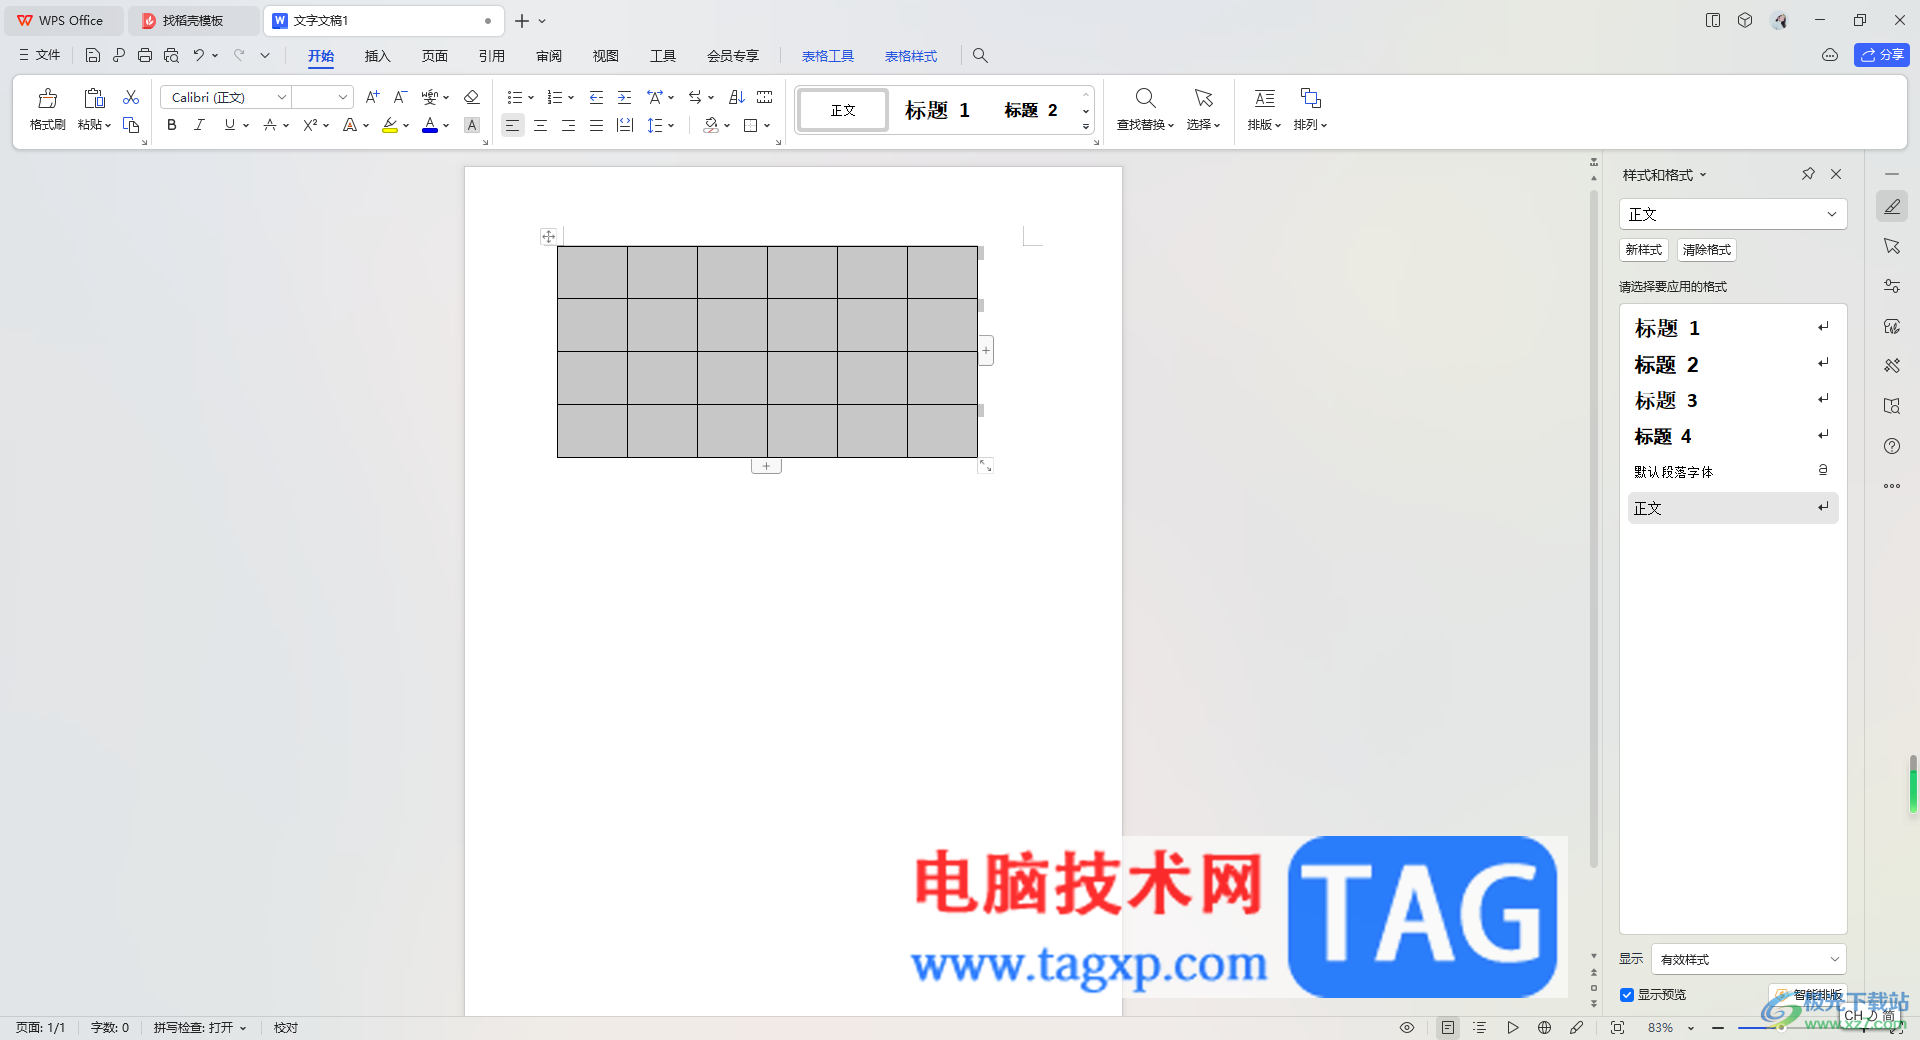Click the pencil styles icon in right sidebar

[x=1892, y=207]
